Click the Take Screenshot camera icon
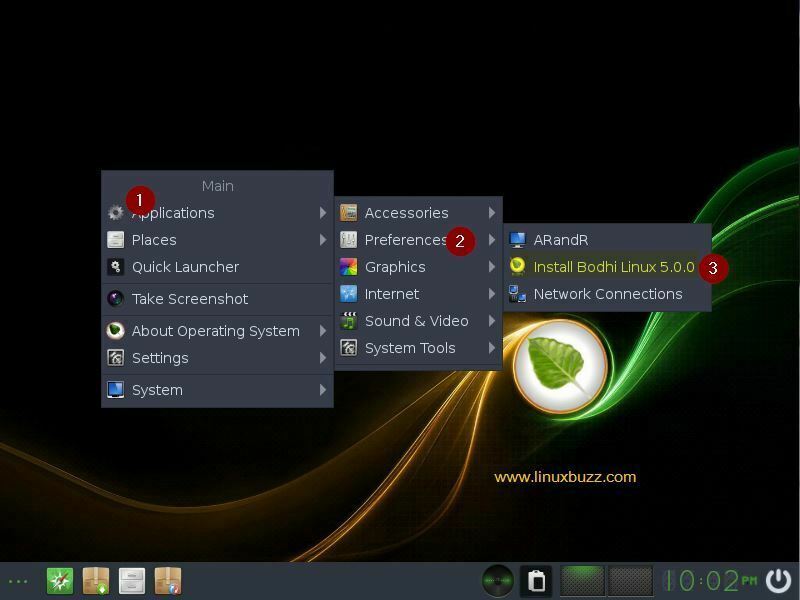This screenshot has width=800, height=600. 115,298
